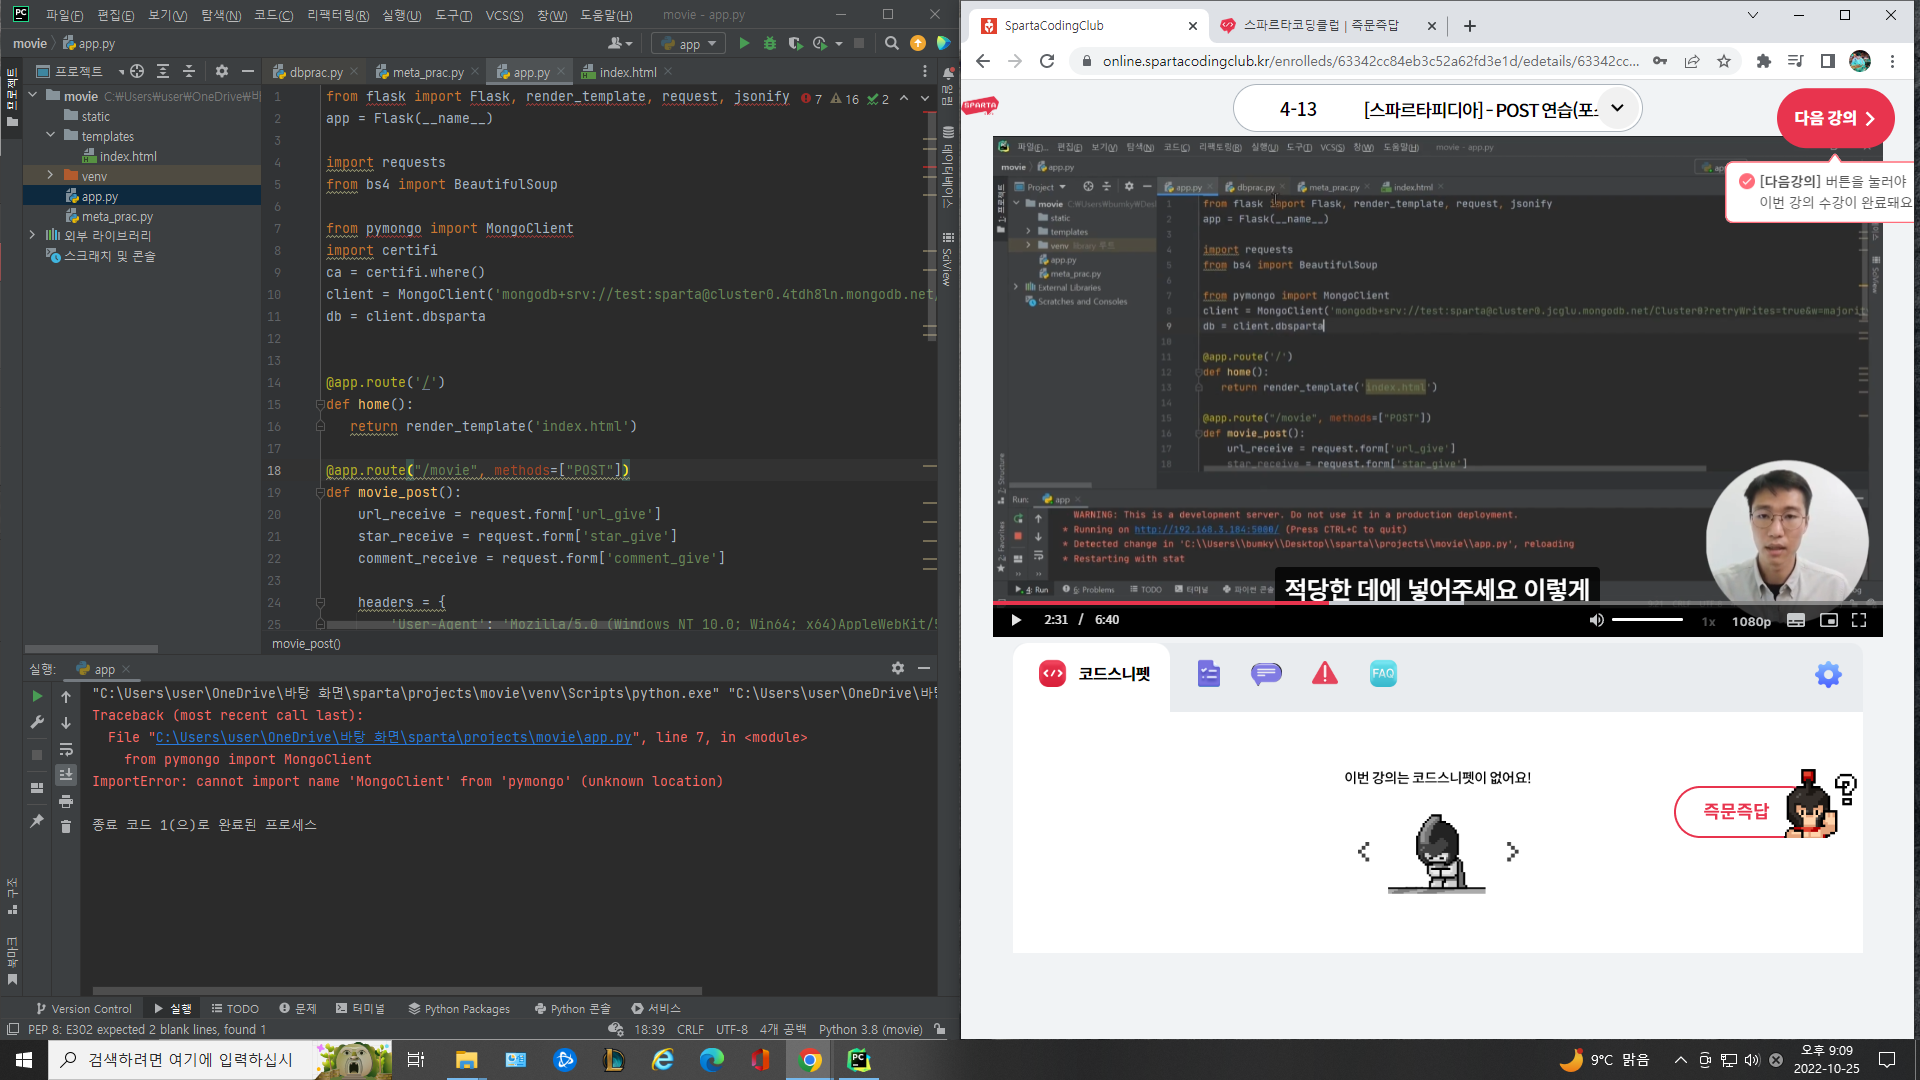The height and width of the screenshot is (1080, 1920).
Task: Change video quality 1080p
Action: click(x=1751, y=621)
